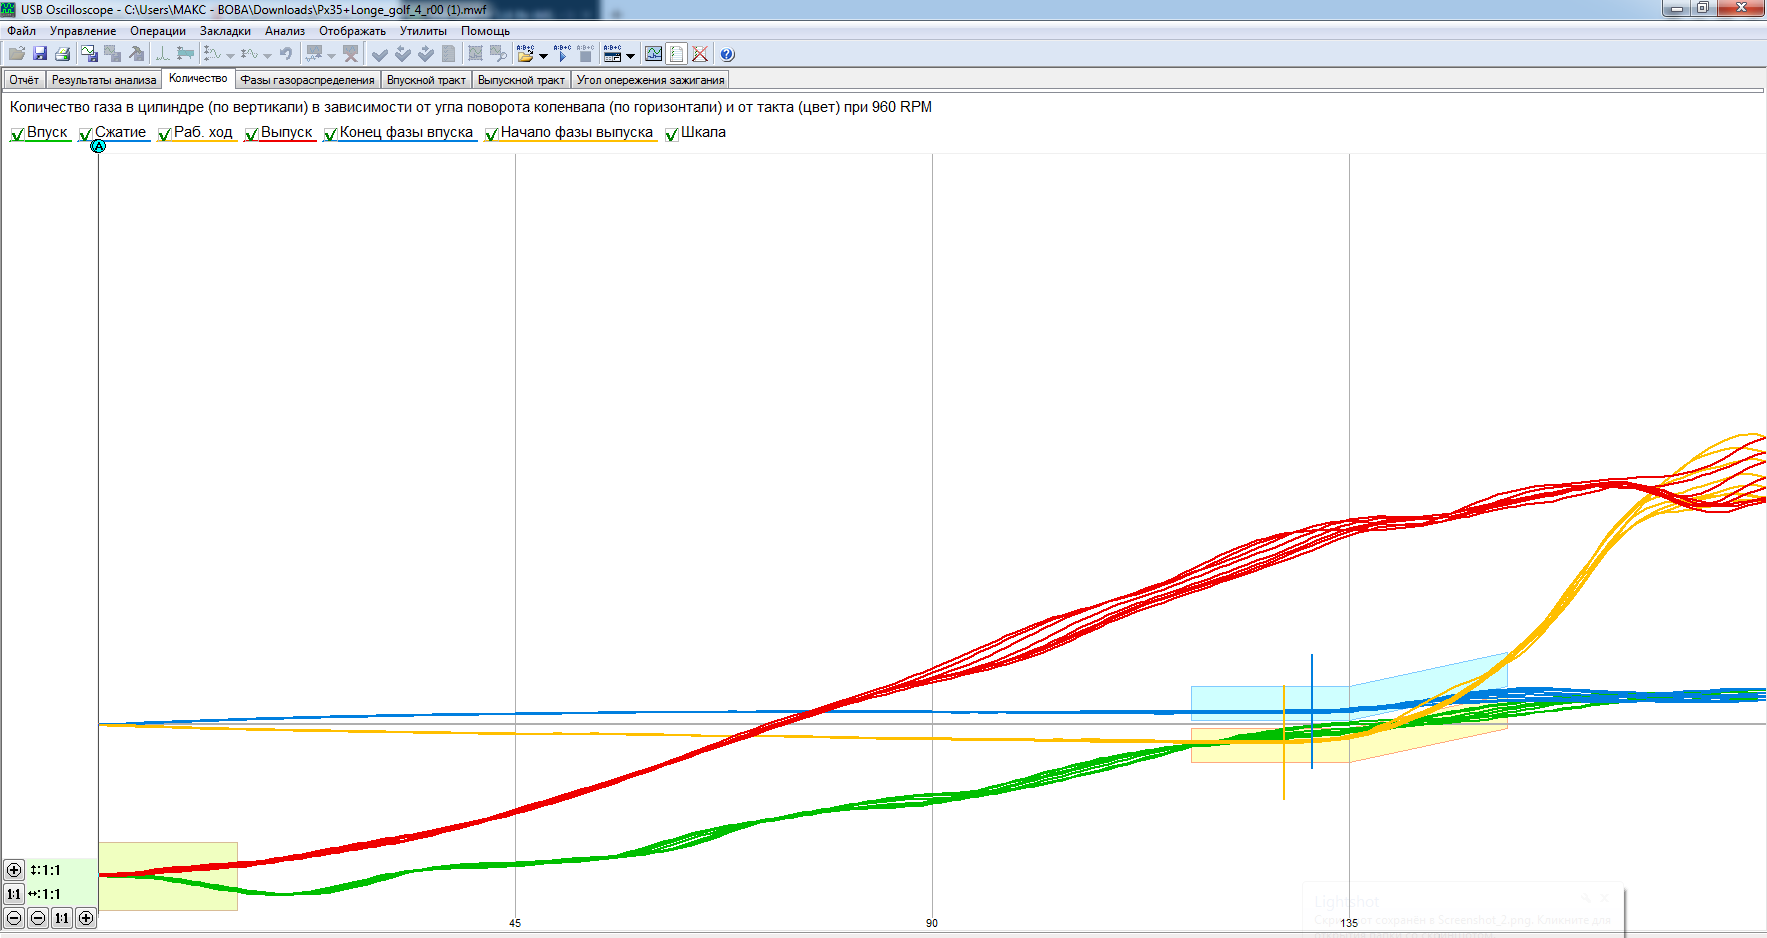Open the Утилиты menu
This screenshot has height=938, width=1767.
pos(423,31)
